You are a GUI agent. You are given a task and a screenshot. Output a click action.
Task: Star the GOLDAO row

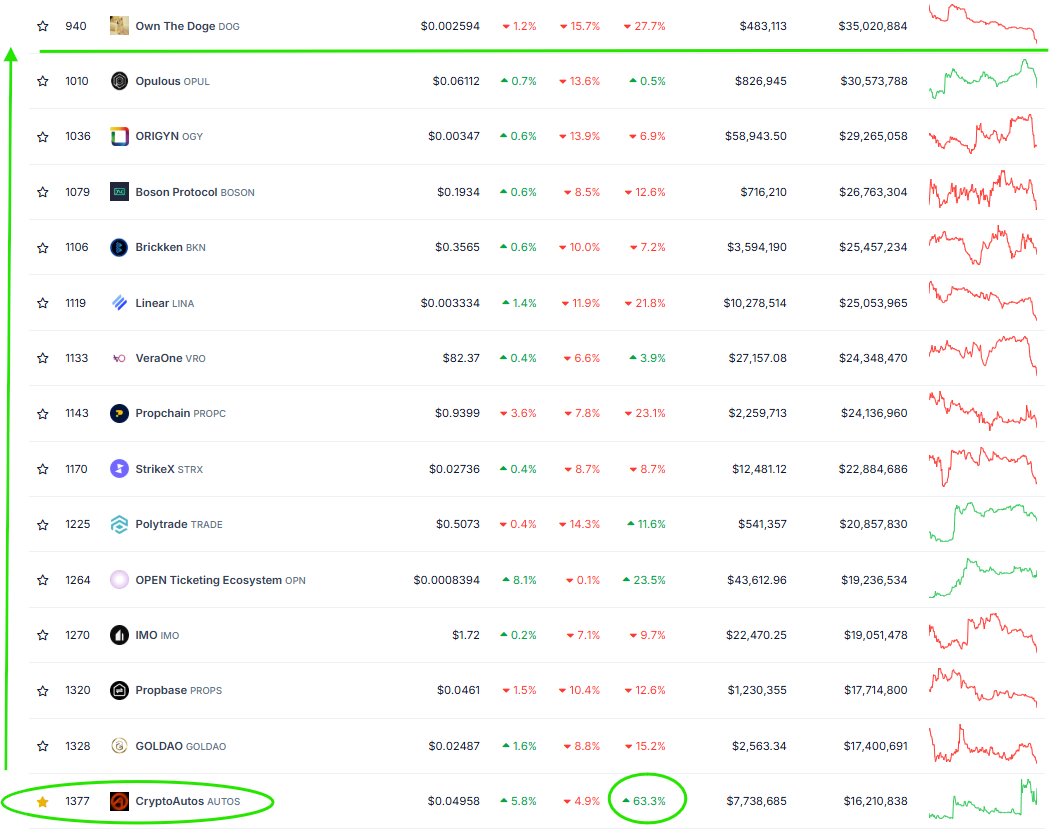[x=43, y=746]
